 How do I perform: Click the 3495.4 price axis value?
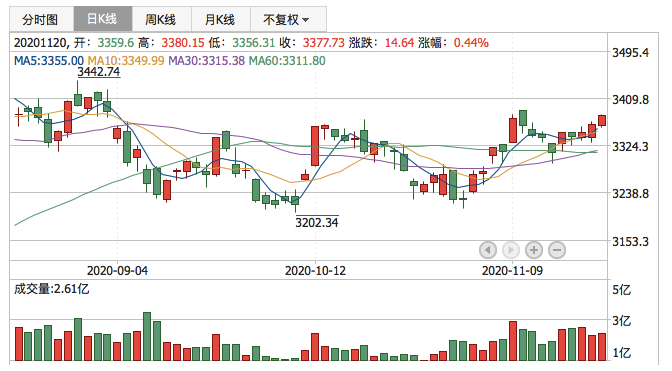[630, 53]
